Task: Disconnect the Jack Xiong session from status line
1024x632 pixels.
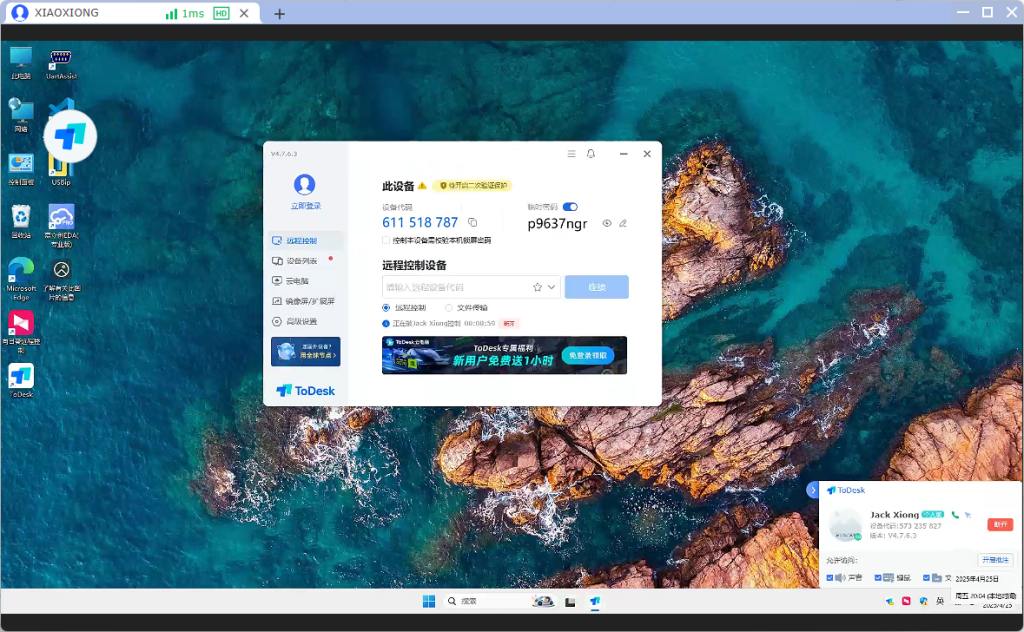Action: [509, 323]
